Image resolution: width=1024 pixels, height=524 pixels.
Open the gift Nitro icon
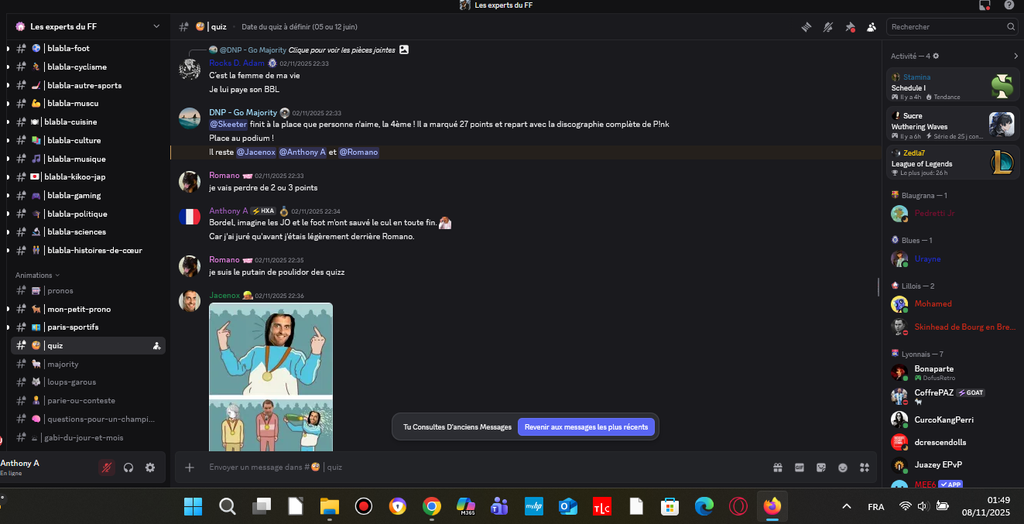pos(777,467)
